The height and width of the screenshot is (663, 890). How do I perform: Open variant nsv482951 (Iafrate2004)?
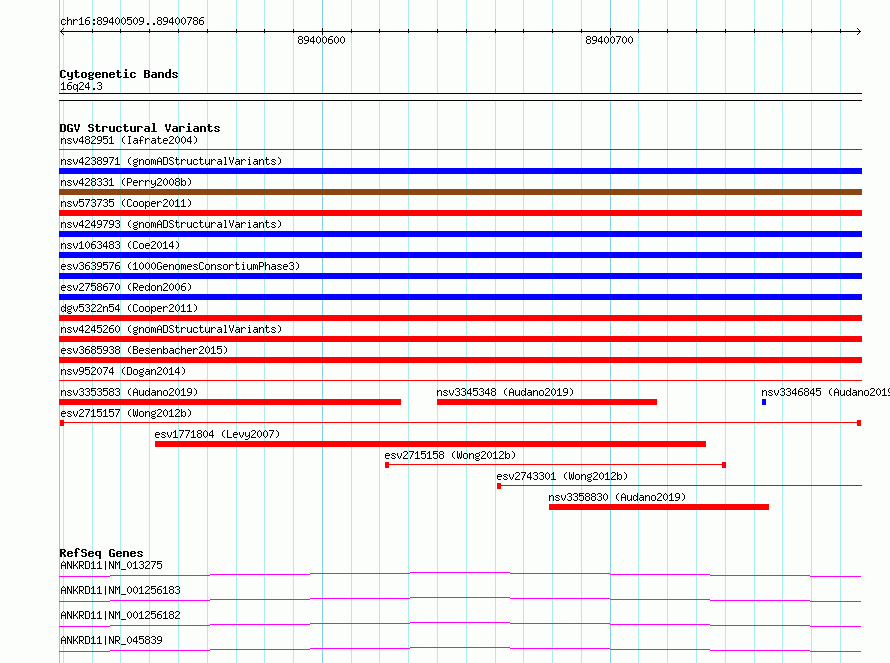(129, 140)
